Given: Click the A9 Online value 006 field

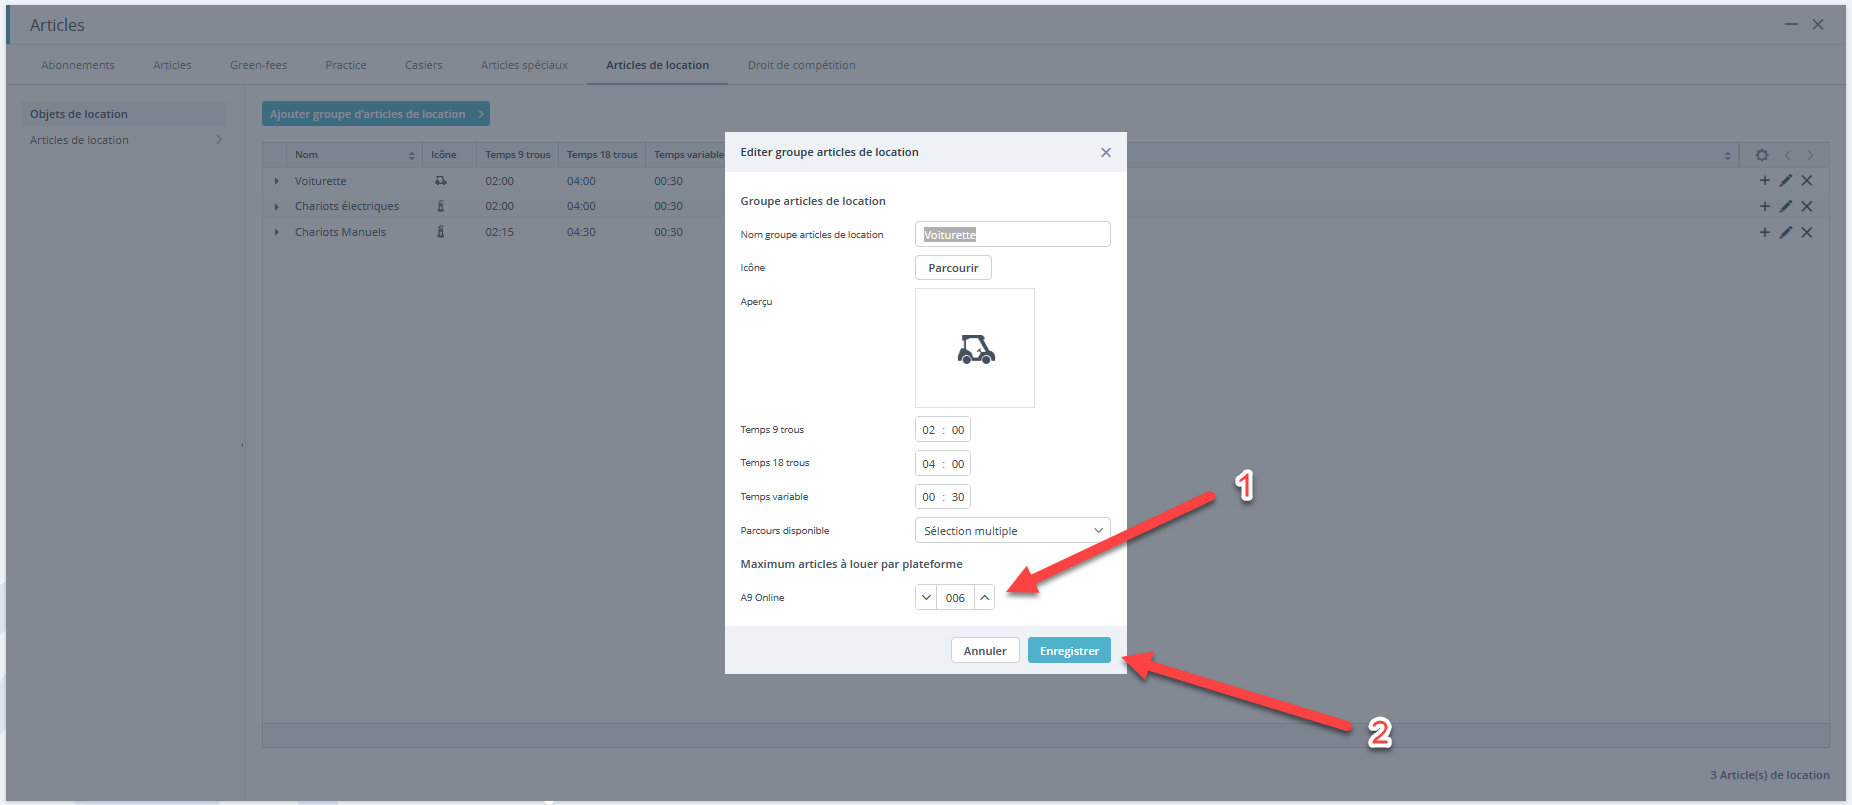Looking at the screenshot, I should pyautogui.click(x=955, y=597).
